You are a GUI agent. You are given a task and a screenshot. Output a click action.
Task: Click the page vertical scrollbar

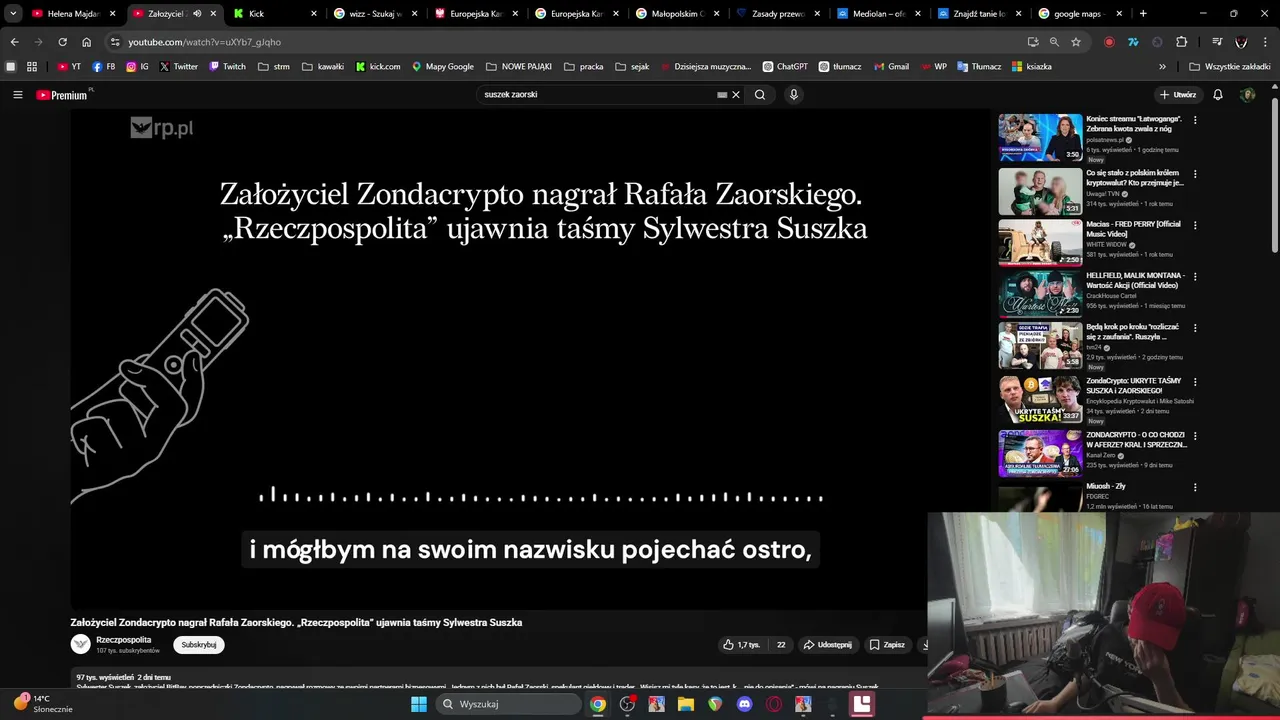[1274, 175]
